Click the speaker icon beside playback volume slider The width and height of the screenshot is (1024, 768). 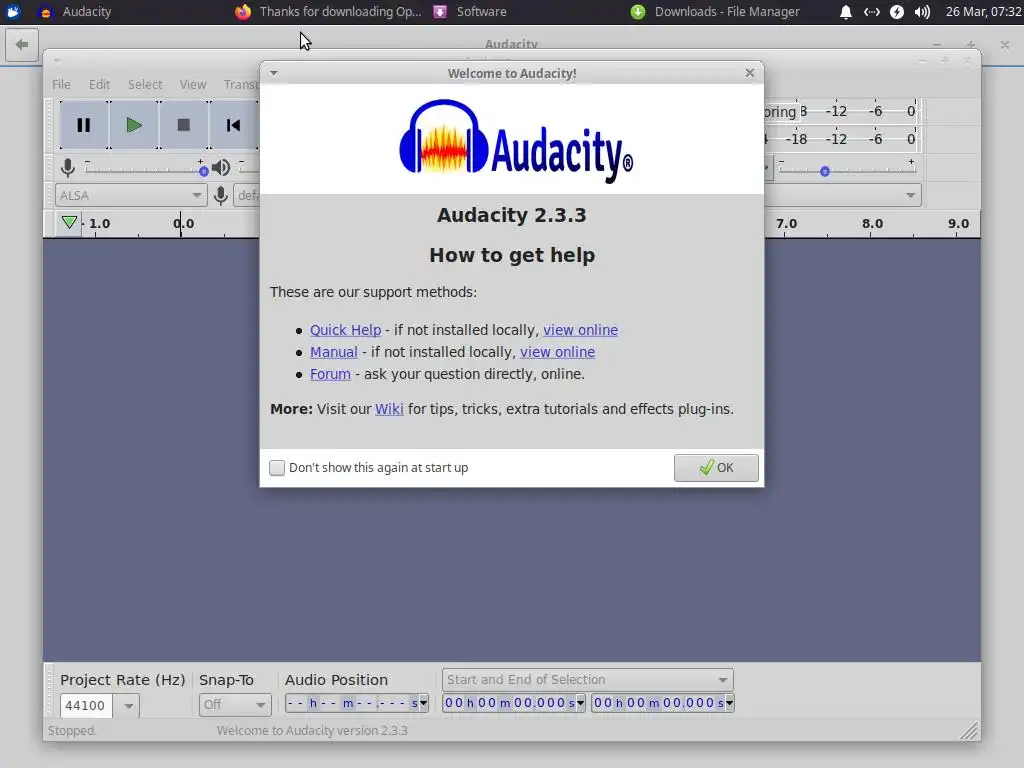pyautogui.click(x=221, y=168)
